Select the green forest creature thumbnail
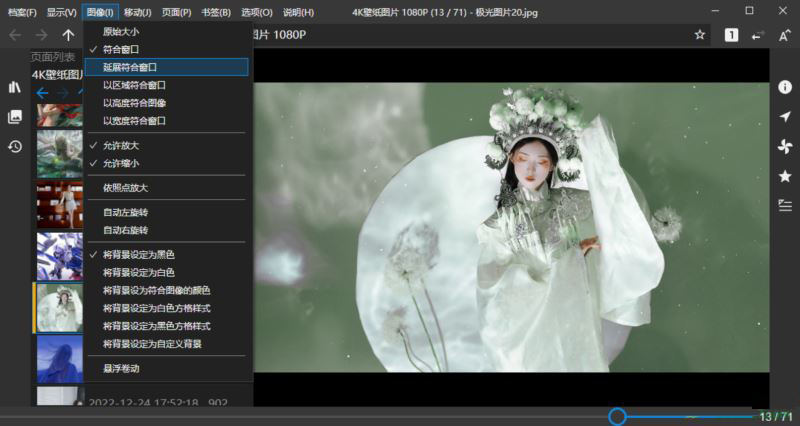This screenshot has width=800, height=426. click(60, 154)
